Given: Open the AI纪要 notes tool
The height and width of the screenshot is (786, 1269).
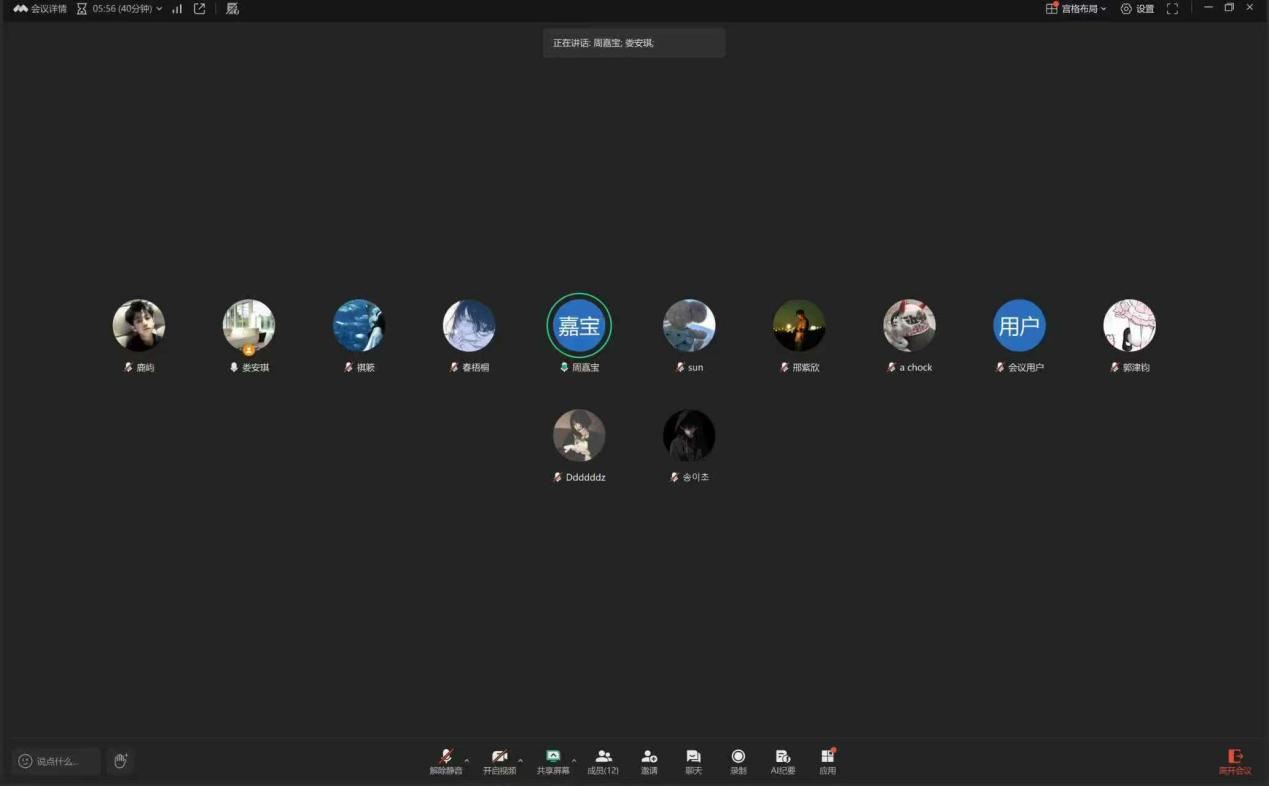Looking at the screenshot, I should point(783,760).
